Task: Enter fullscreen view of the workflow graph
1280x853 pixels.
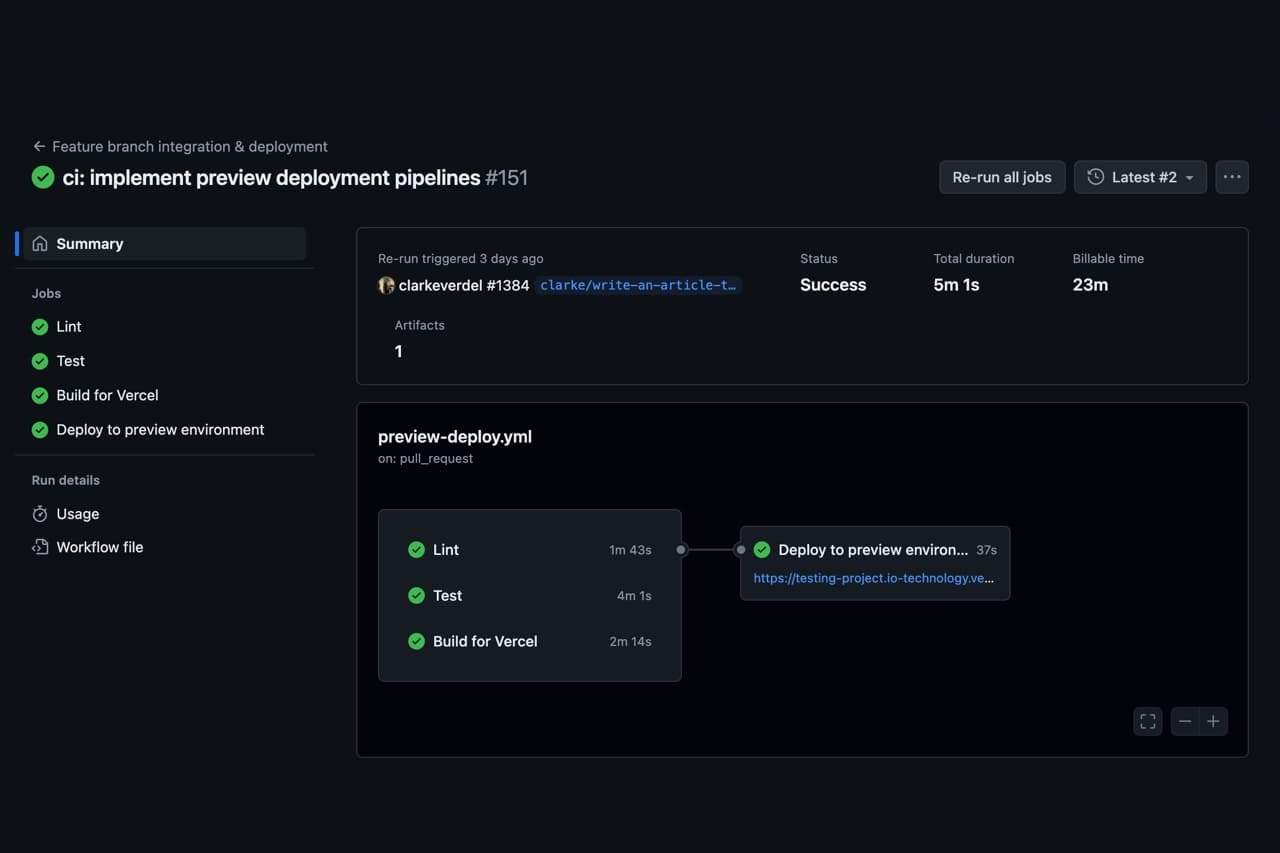Action: (x=1147, y=721)
